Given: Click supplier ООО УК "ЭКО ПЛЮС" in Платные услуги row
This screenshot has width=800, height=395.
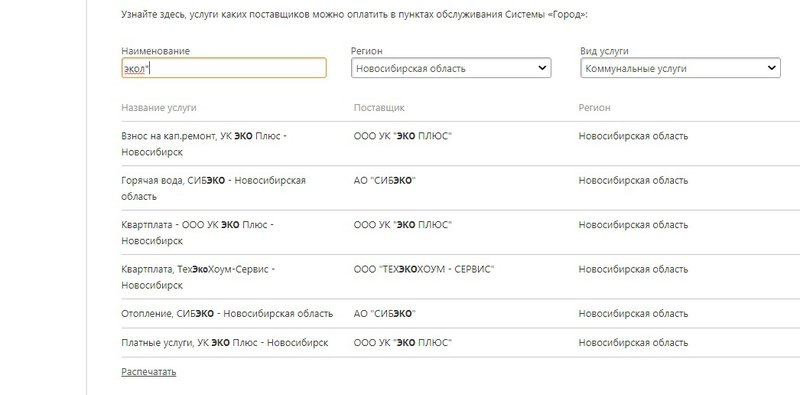Looking at the screenshot, I should coord(403,343).
